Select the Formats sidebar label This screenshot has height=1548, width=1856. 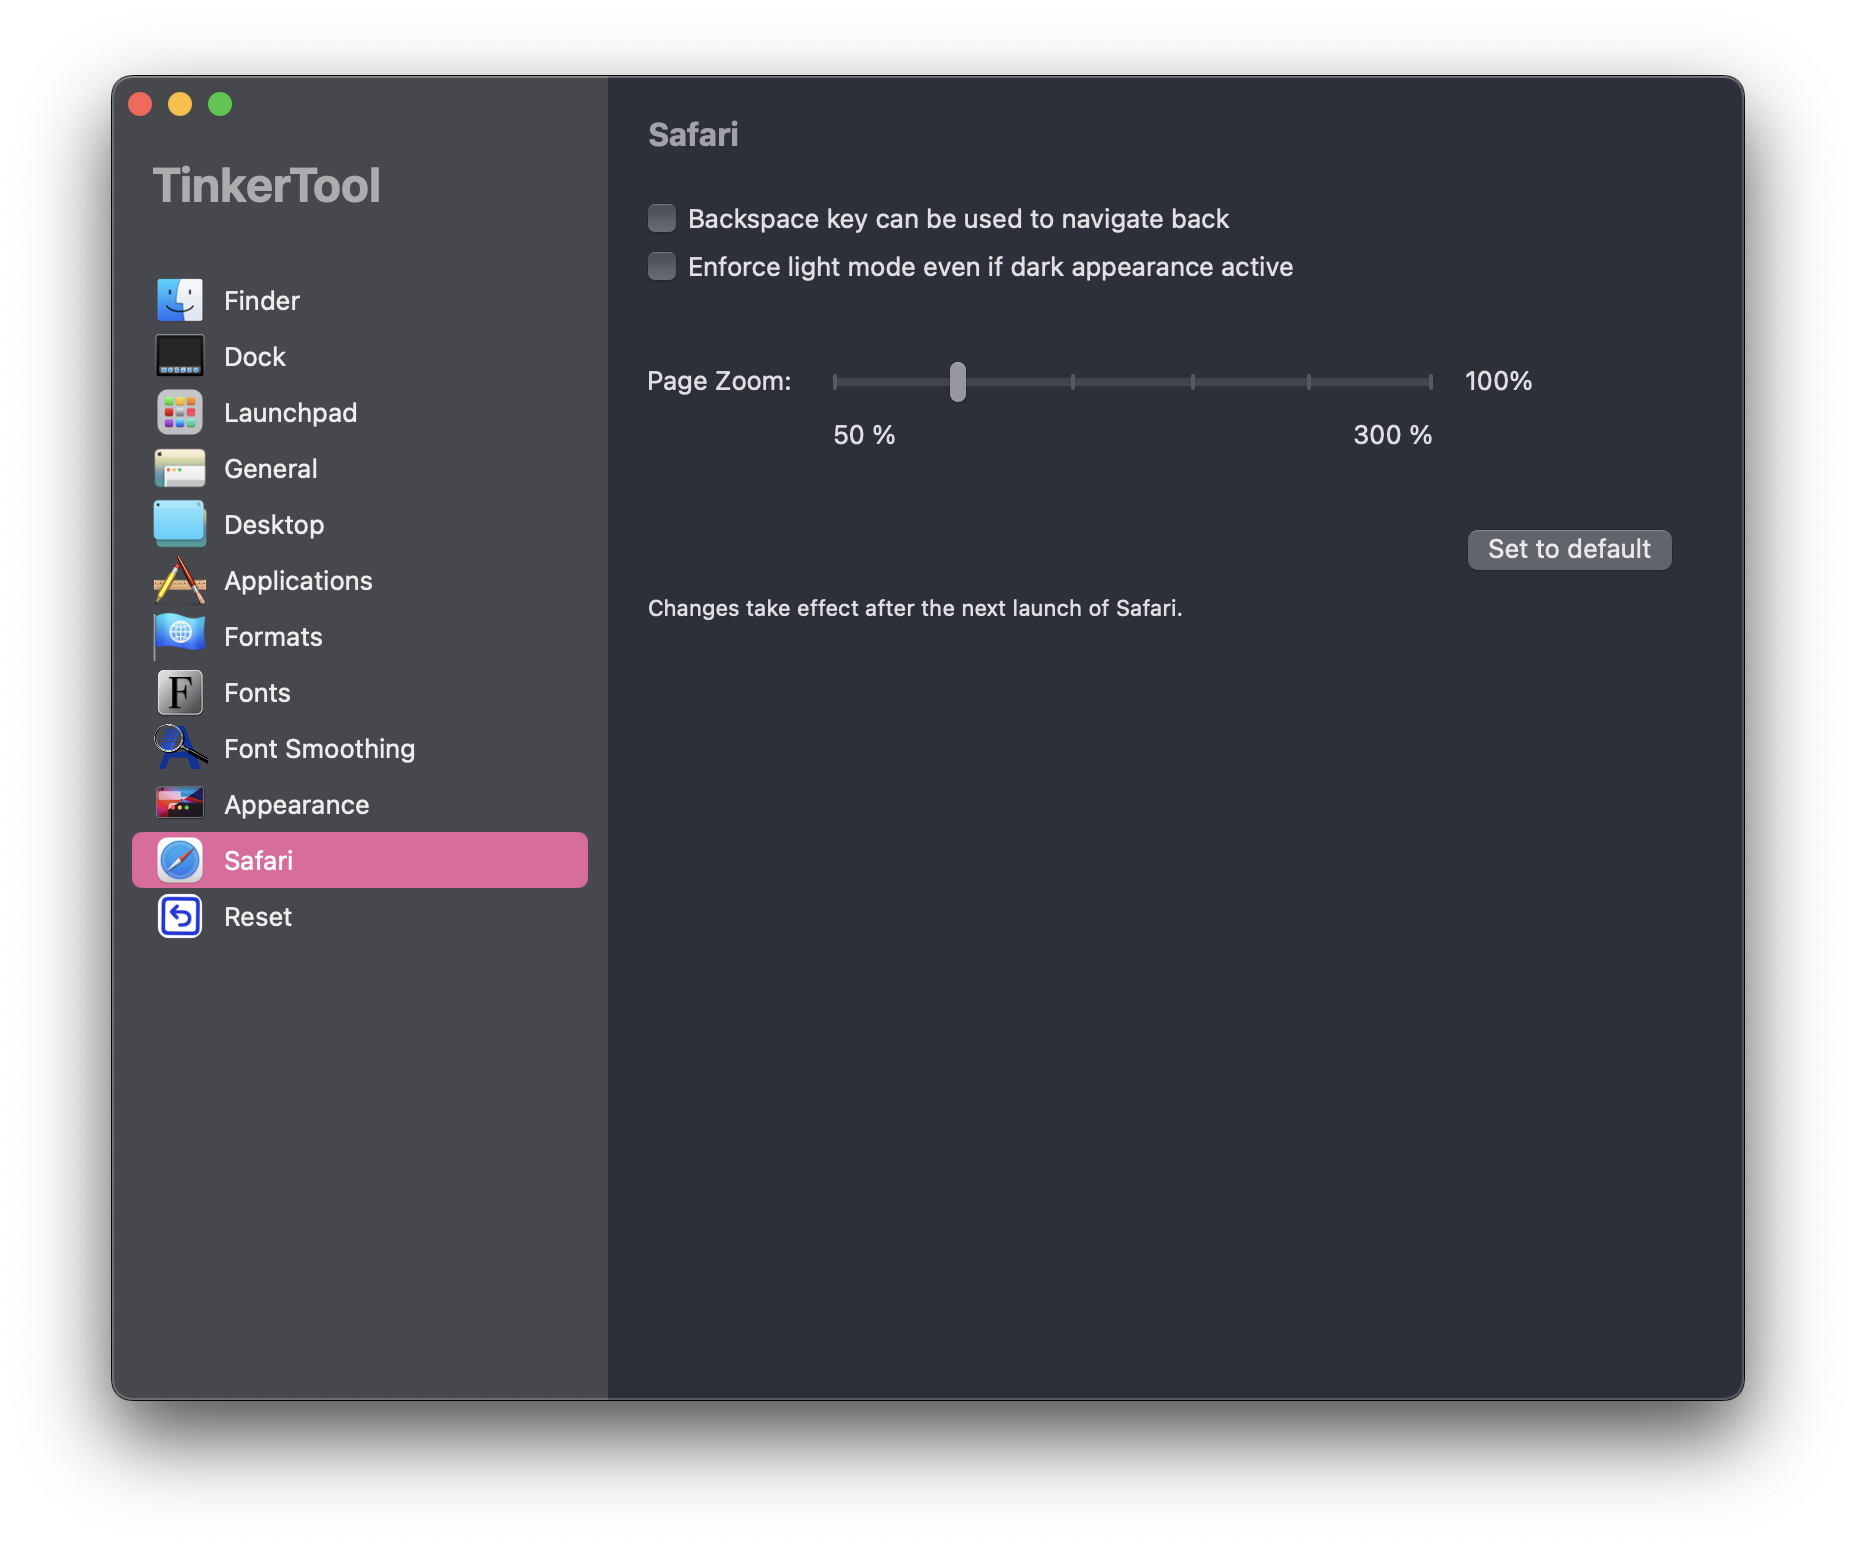click(273, 636)
